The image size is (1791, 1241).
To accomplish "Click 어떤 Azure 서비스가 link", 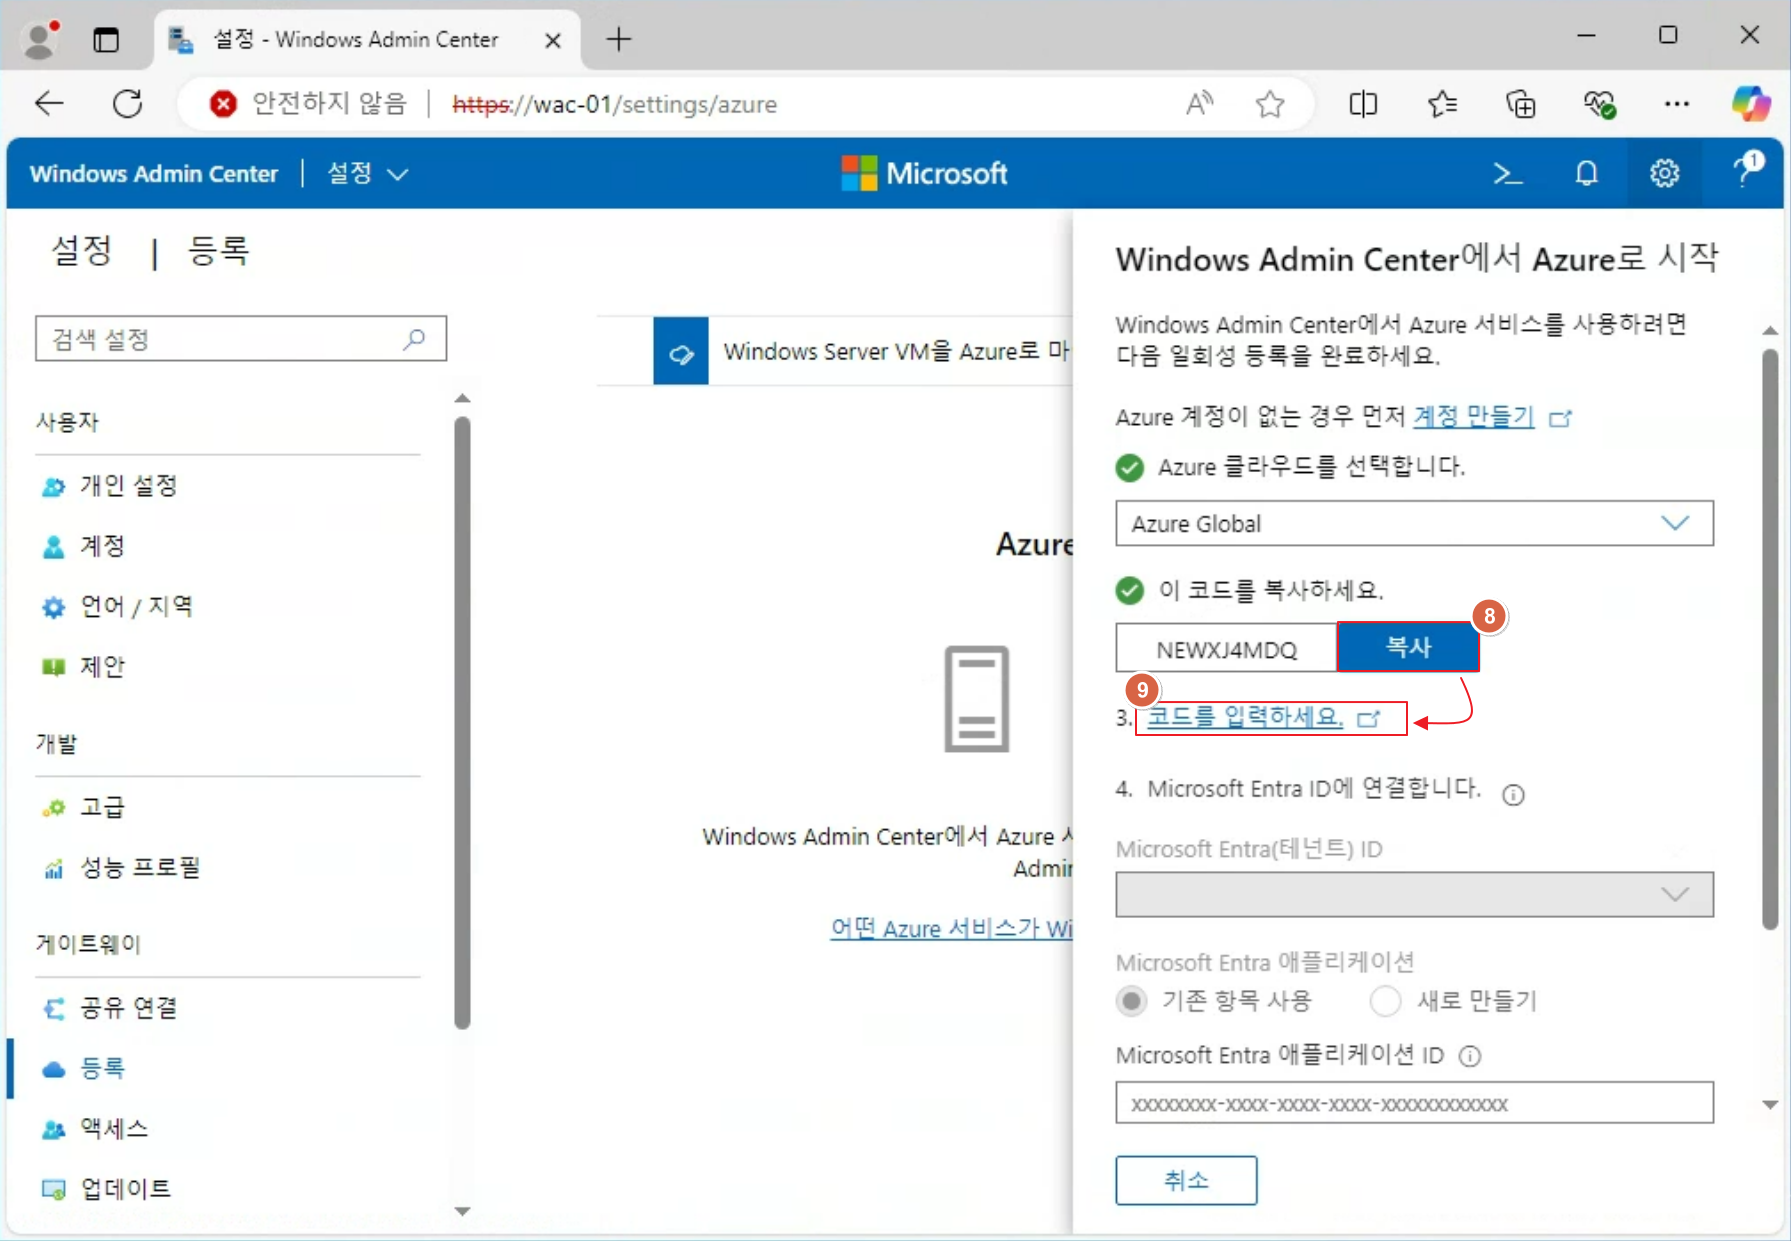I will coord(951,928).
